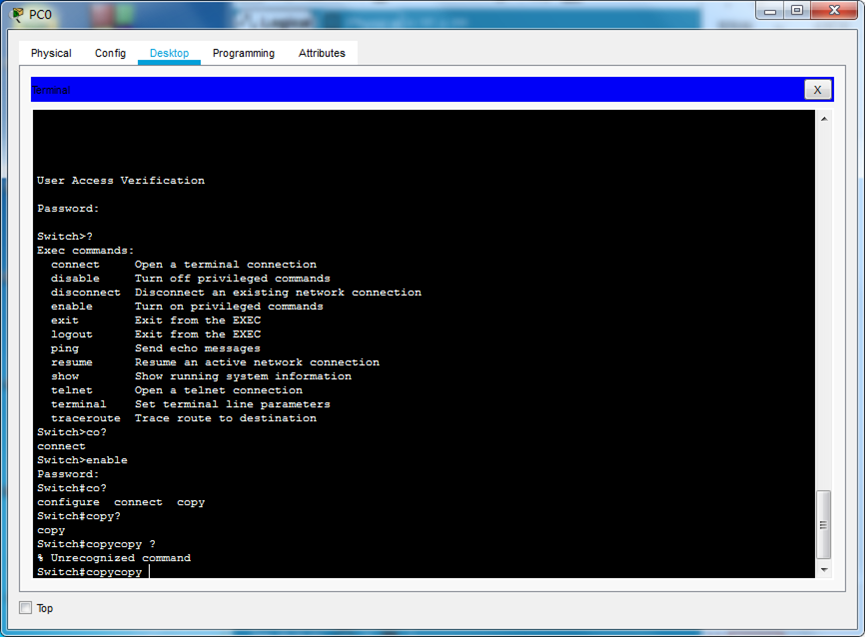Click the 'traceroute' command entry

click(86, 418)
